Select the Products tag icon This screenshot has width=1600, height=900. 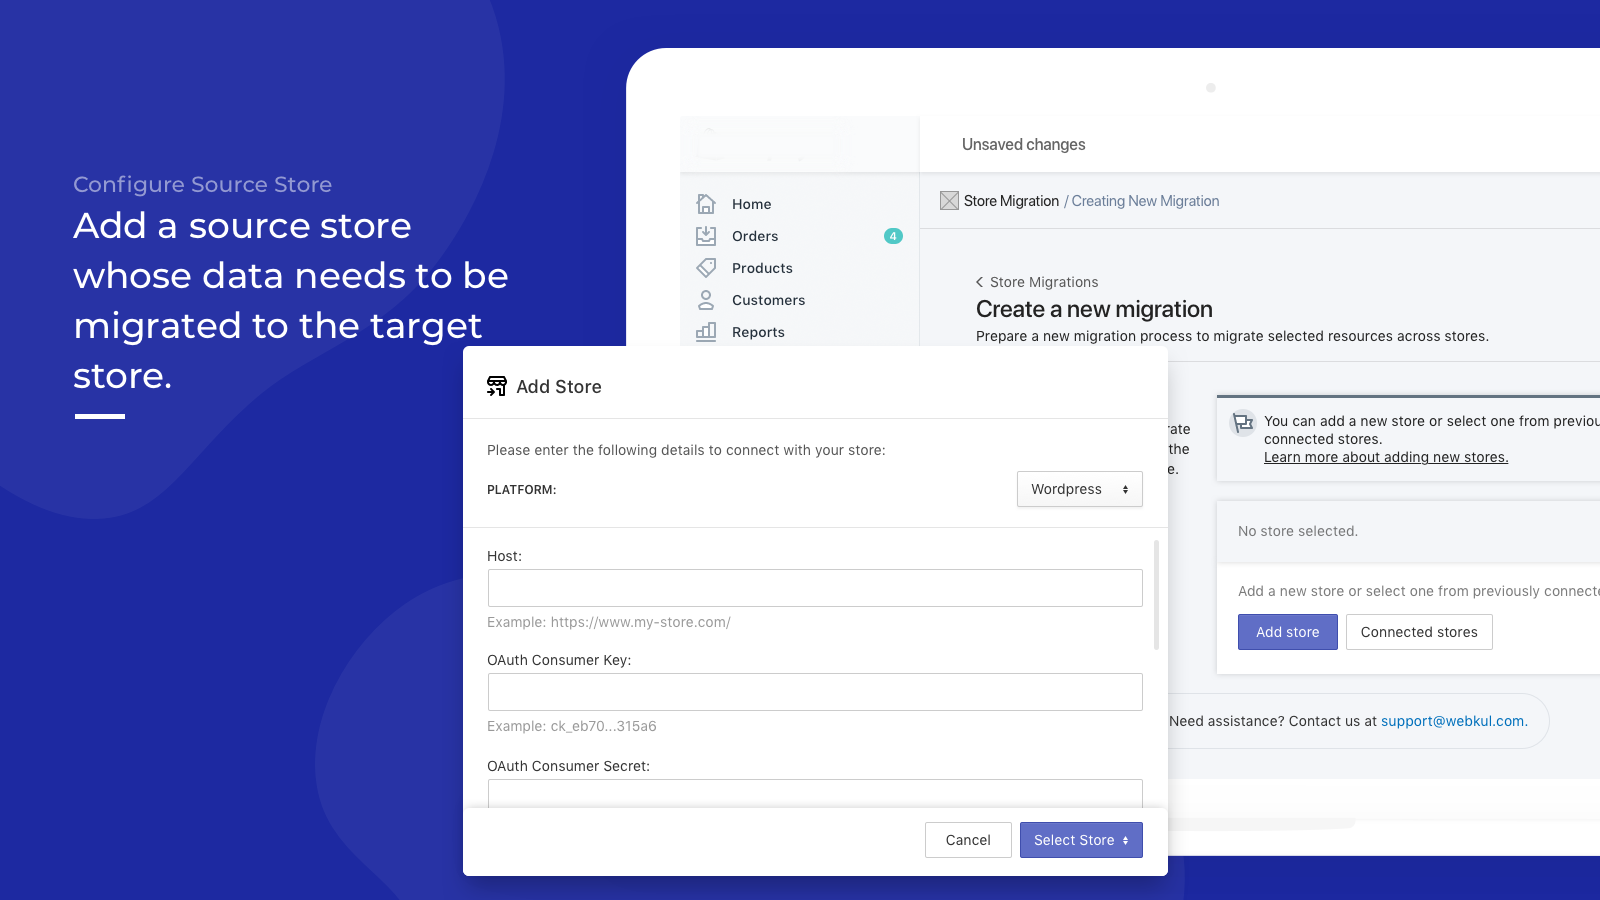pos(706,268)
